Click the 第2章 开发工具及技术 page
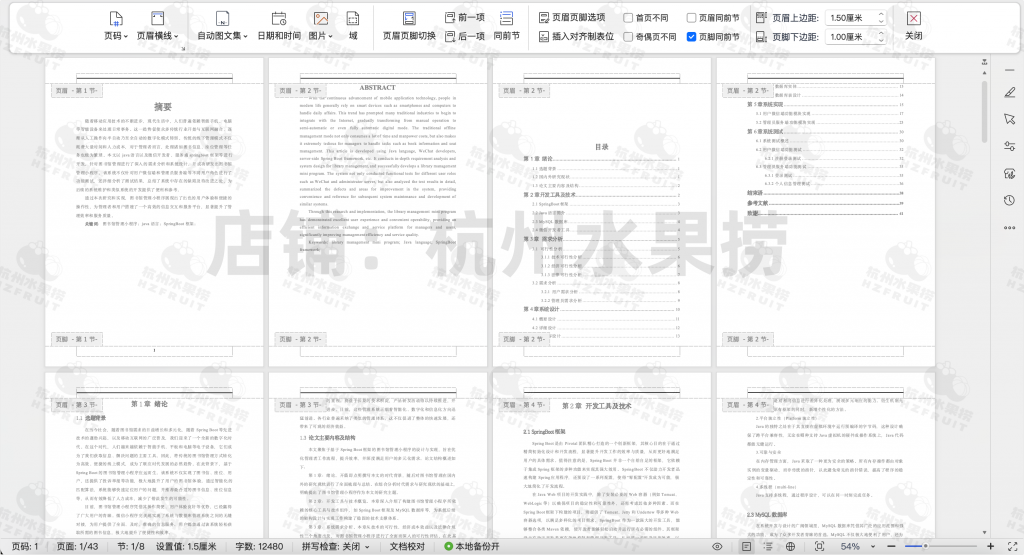 click(601, 455)
